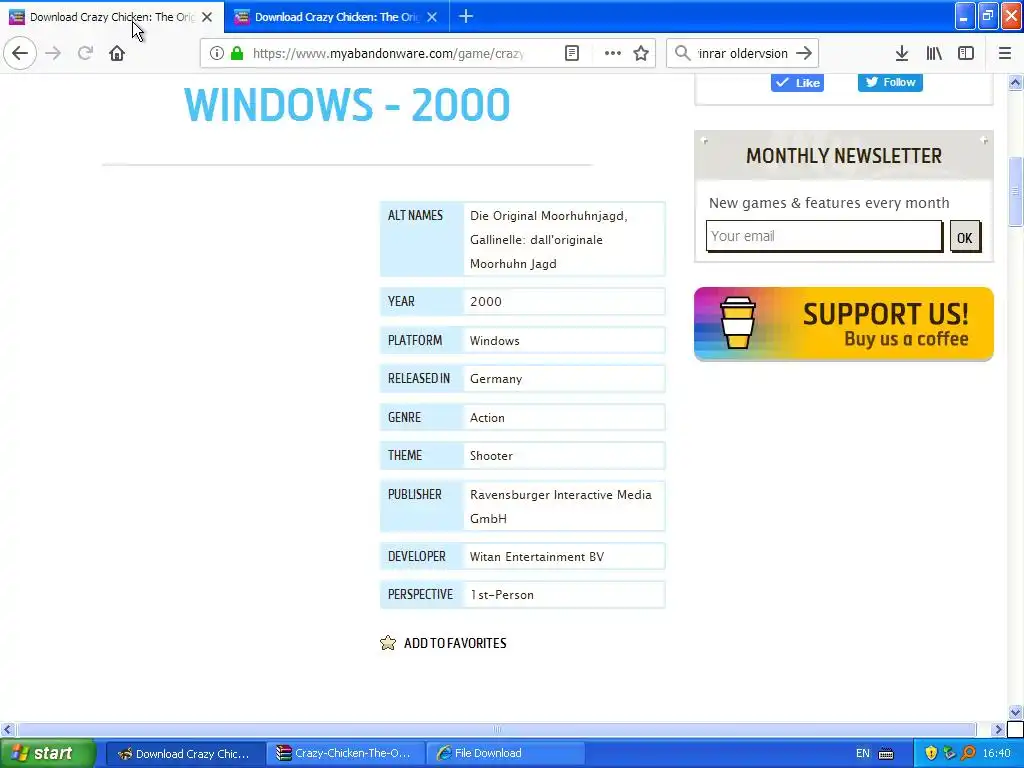This screenshot has width=1024, height=768.
Task: Click the WINDOWS - 2000 heading
Action: tap(347, 104)
